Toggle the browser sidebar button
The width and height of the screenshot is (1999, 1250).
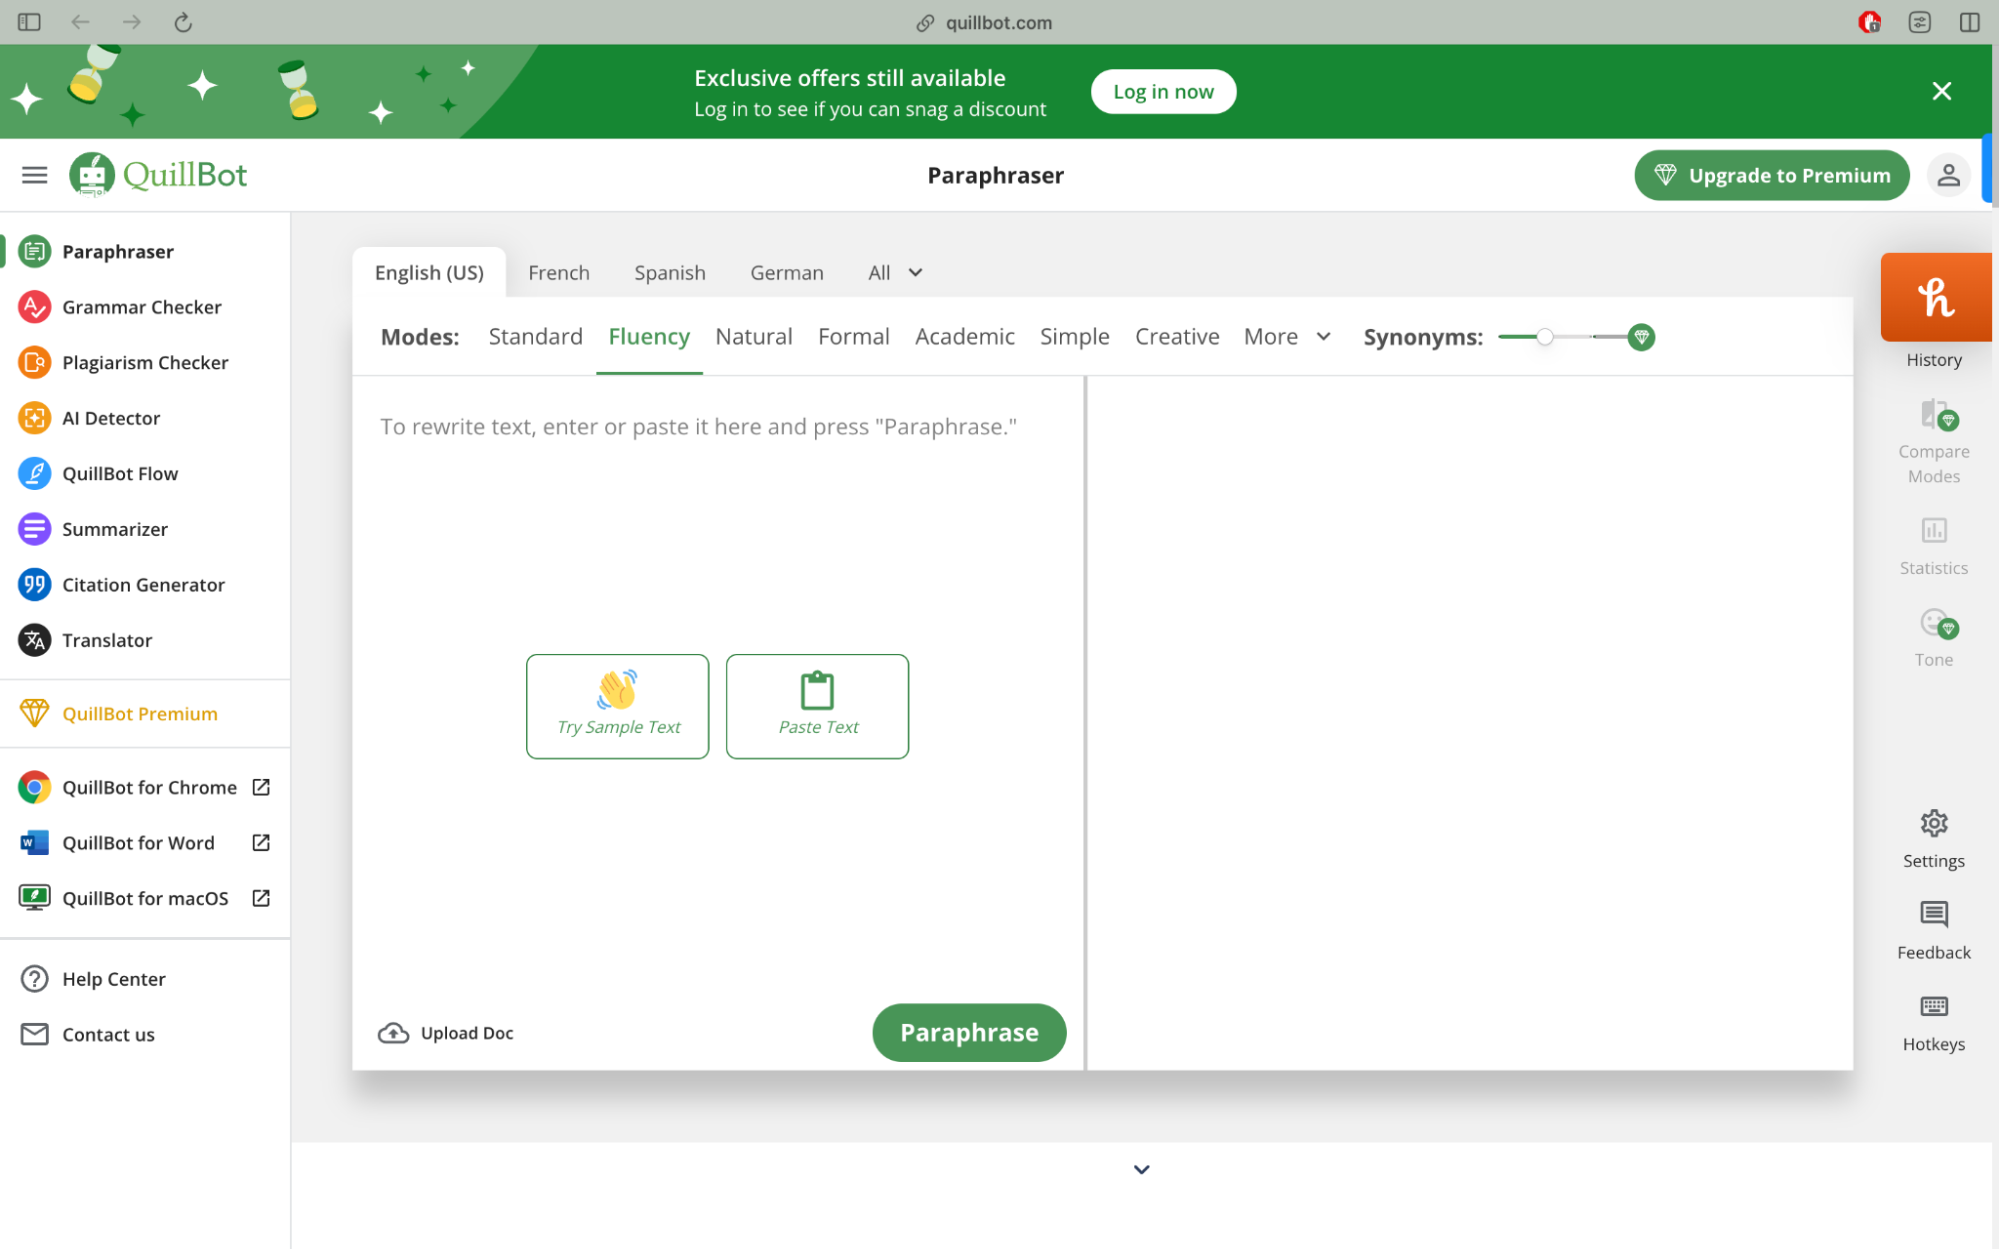29,22
